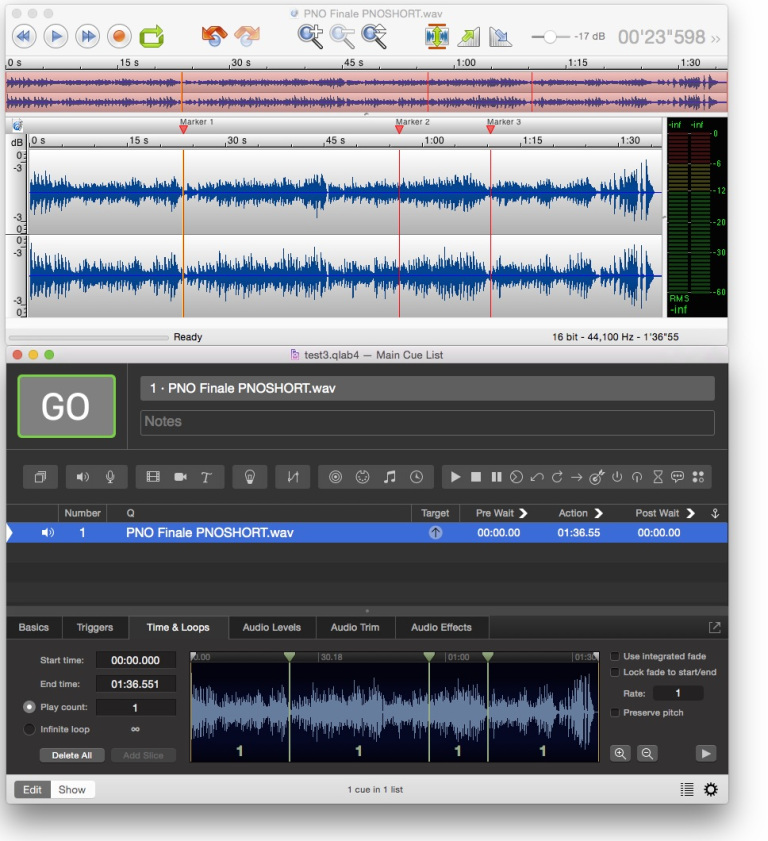This screenshot has width=768, height=841.
Task: Add a MIDI File cue with the music note icon
Action: pyautogui.click(x=390, y=477)
